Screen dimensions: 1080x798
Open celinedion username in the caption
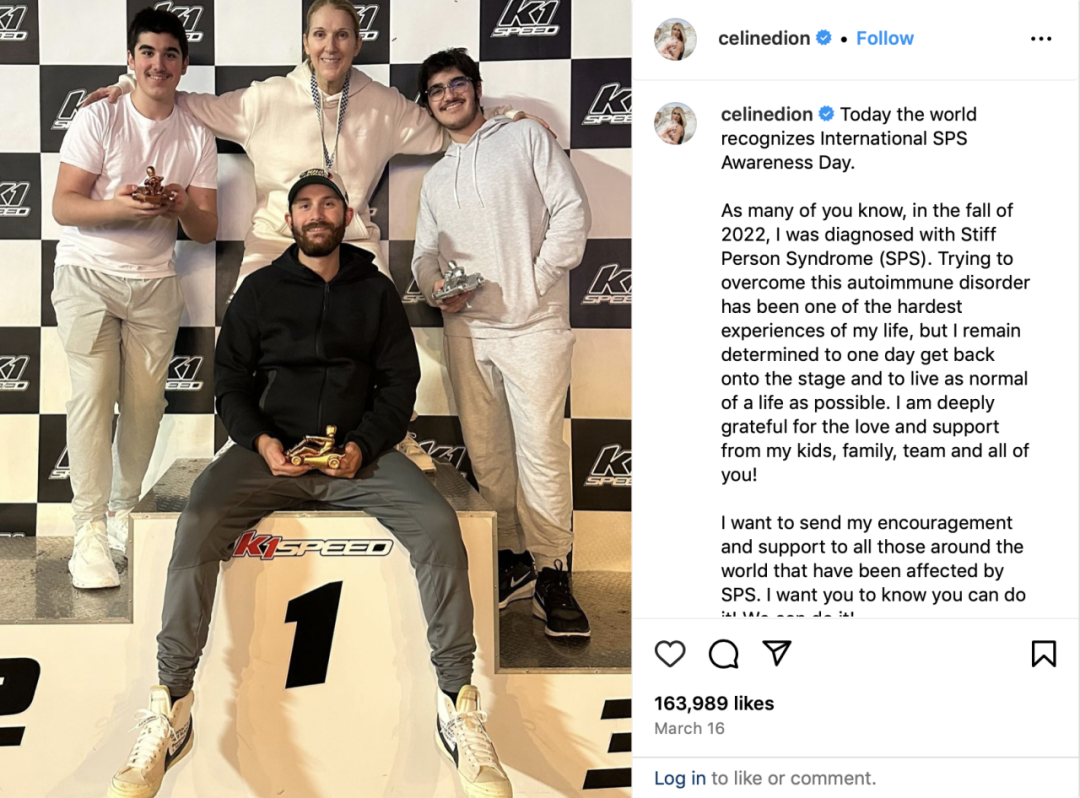(x=767, y=114)
